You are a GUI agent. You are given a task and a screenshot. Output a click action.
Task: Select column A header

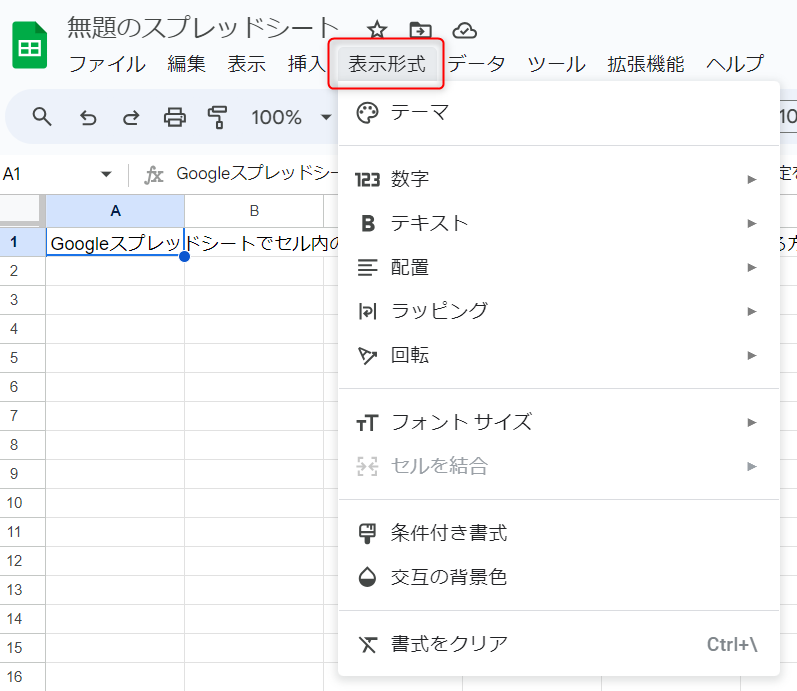pyautogui.click(x=115, y=211)
